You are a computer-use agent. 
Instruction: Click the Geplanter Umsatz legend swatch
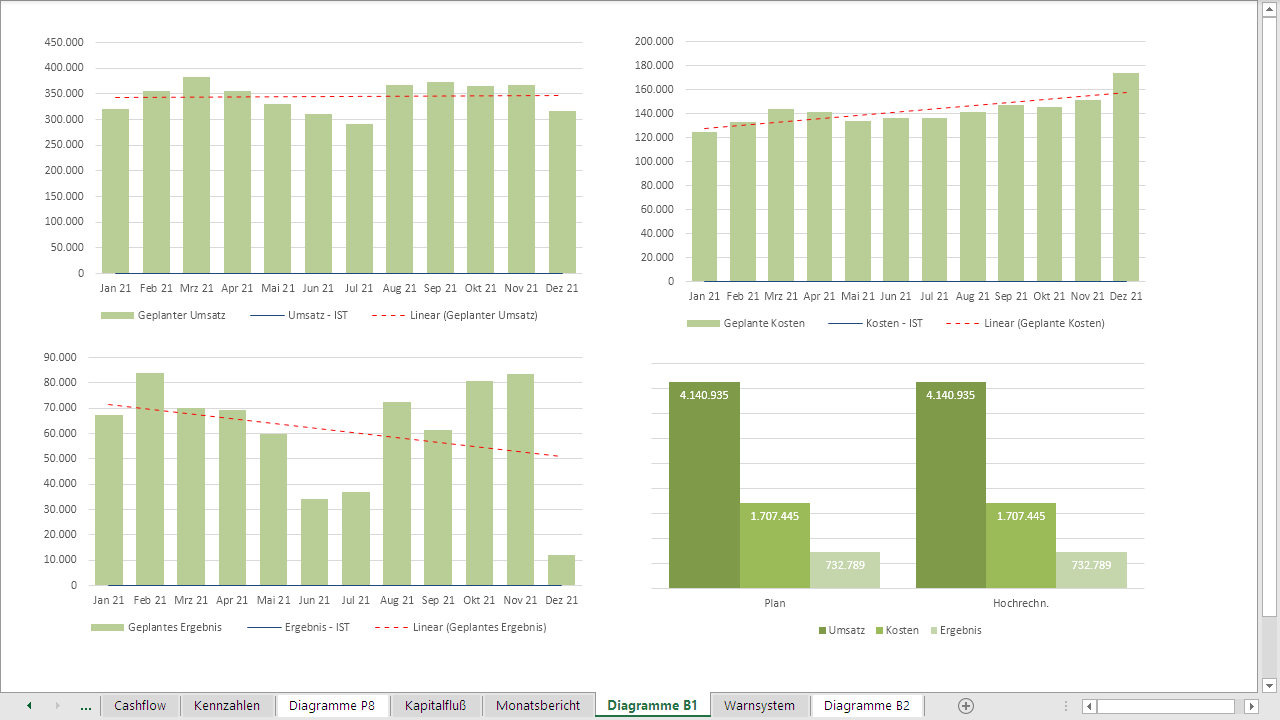[x=117, y=316]
